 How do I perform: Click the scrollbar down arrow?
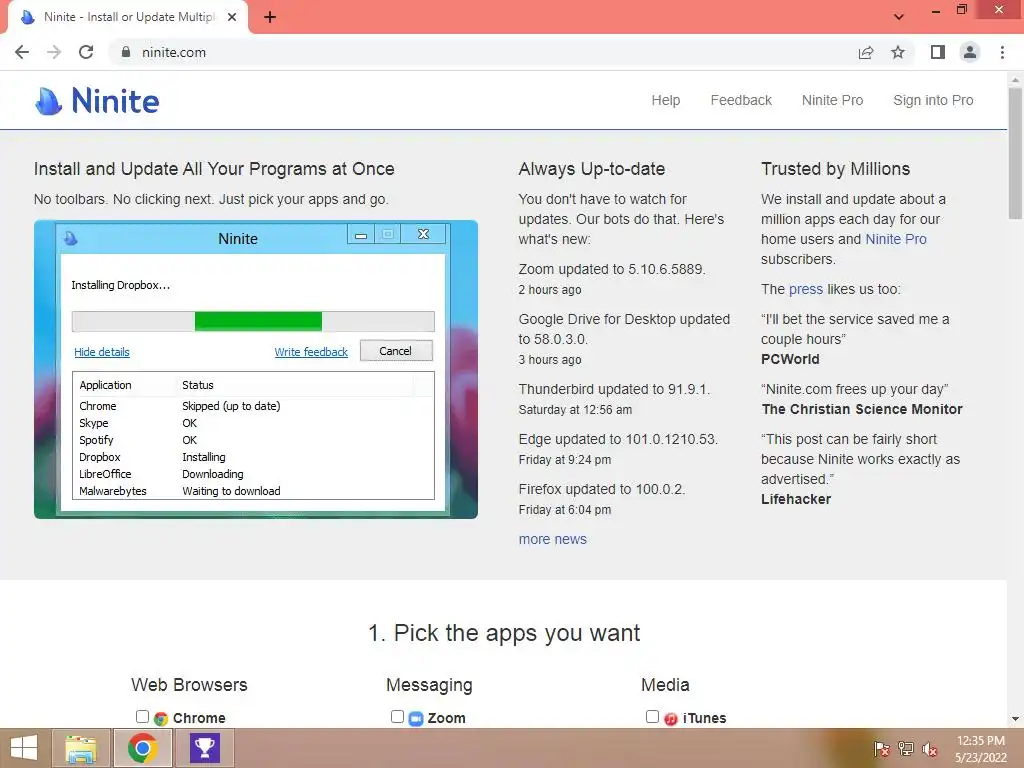[x=1015, y=718]
